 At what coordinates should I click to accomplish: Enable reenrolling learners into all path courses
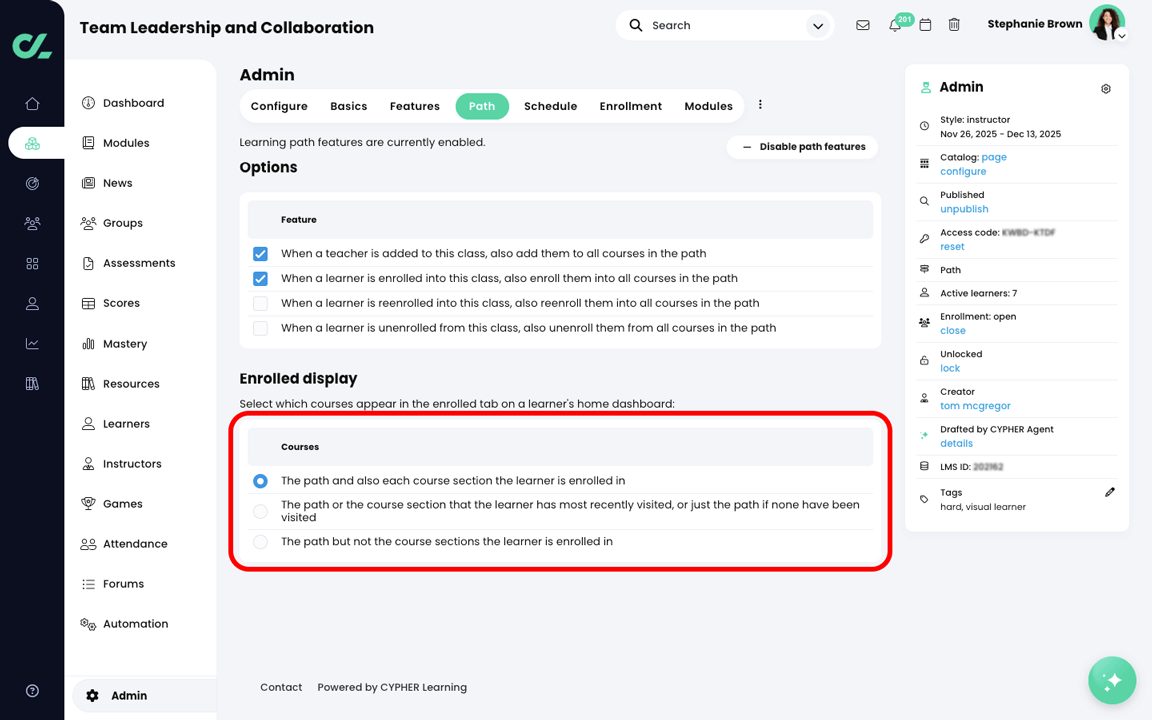tap(260, 303)
